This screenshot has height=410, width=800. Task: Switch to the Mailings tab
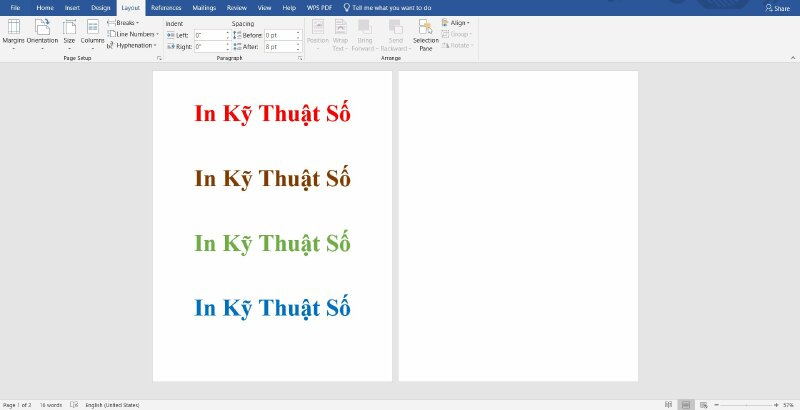(x=204, y=8)
